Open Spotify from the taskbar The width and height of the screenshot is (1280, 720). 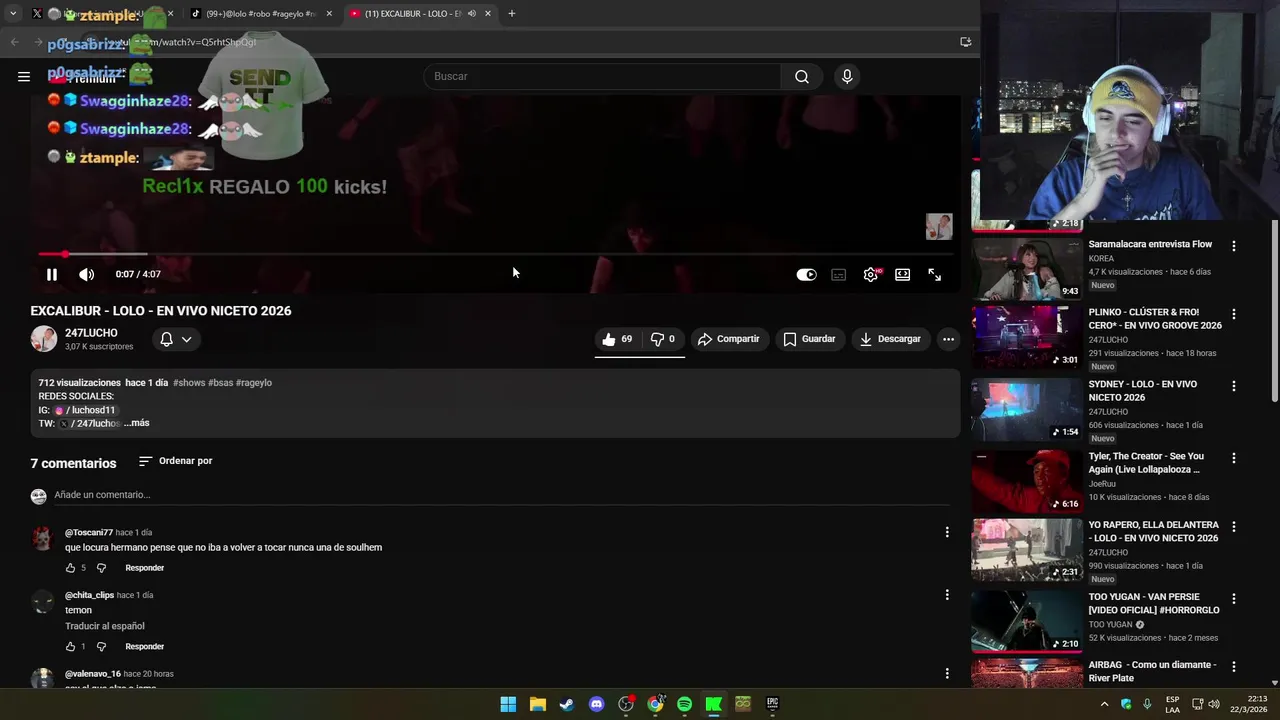[684, 704]
